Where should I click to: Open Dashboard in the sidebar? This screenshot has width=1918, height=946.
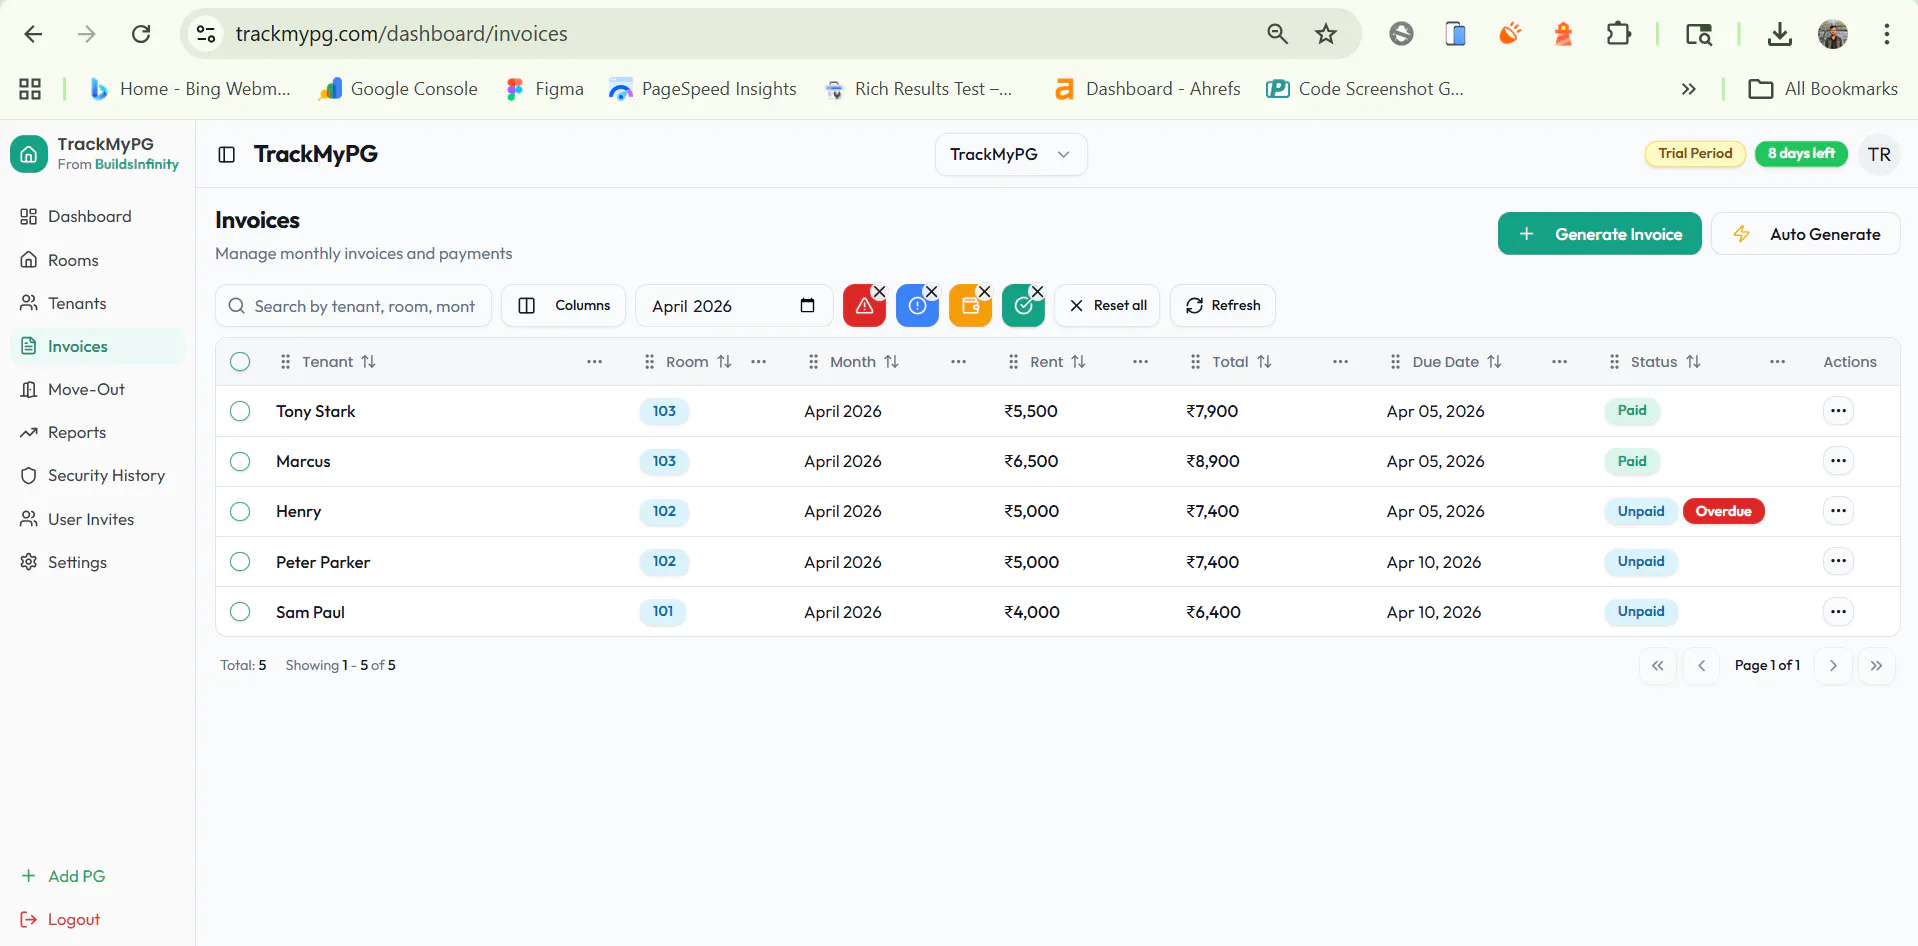coord(97,217)
